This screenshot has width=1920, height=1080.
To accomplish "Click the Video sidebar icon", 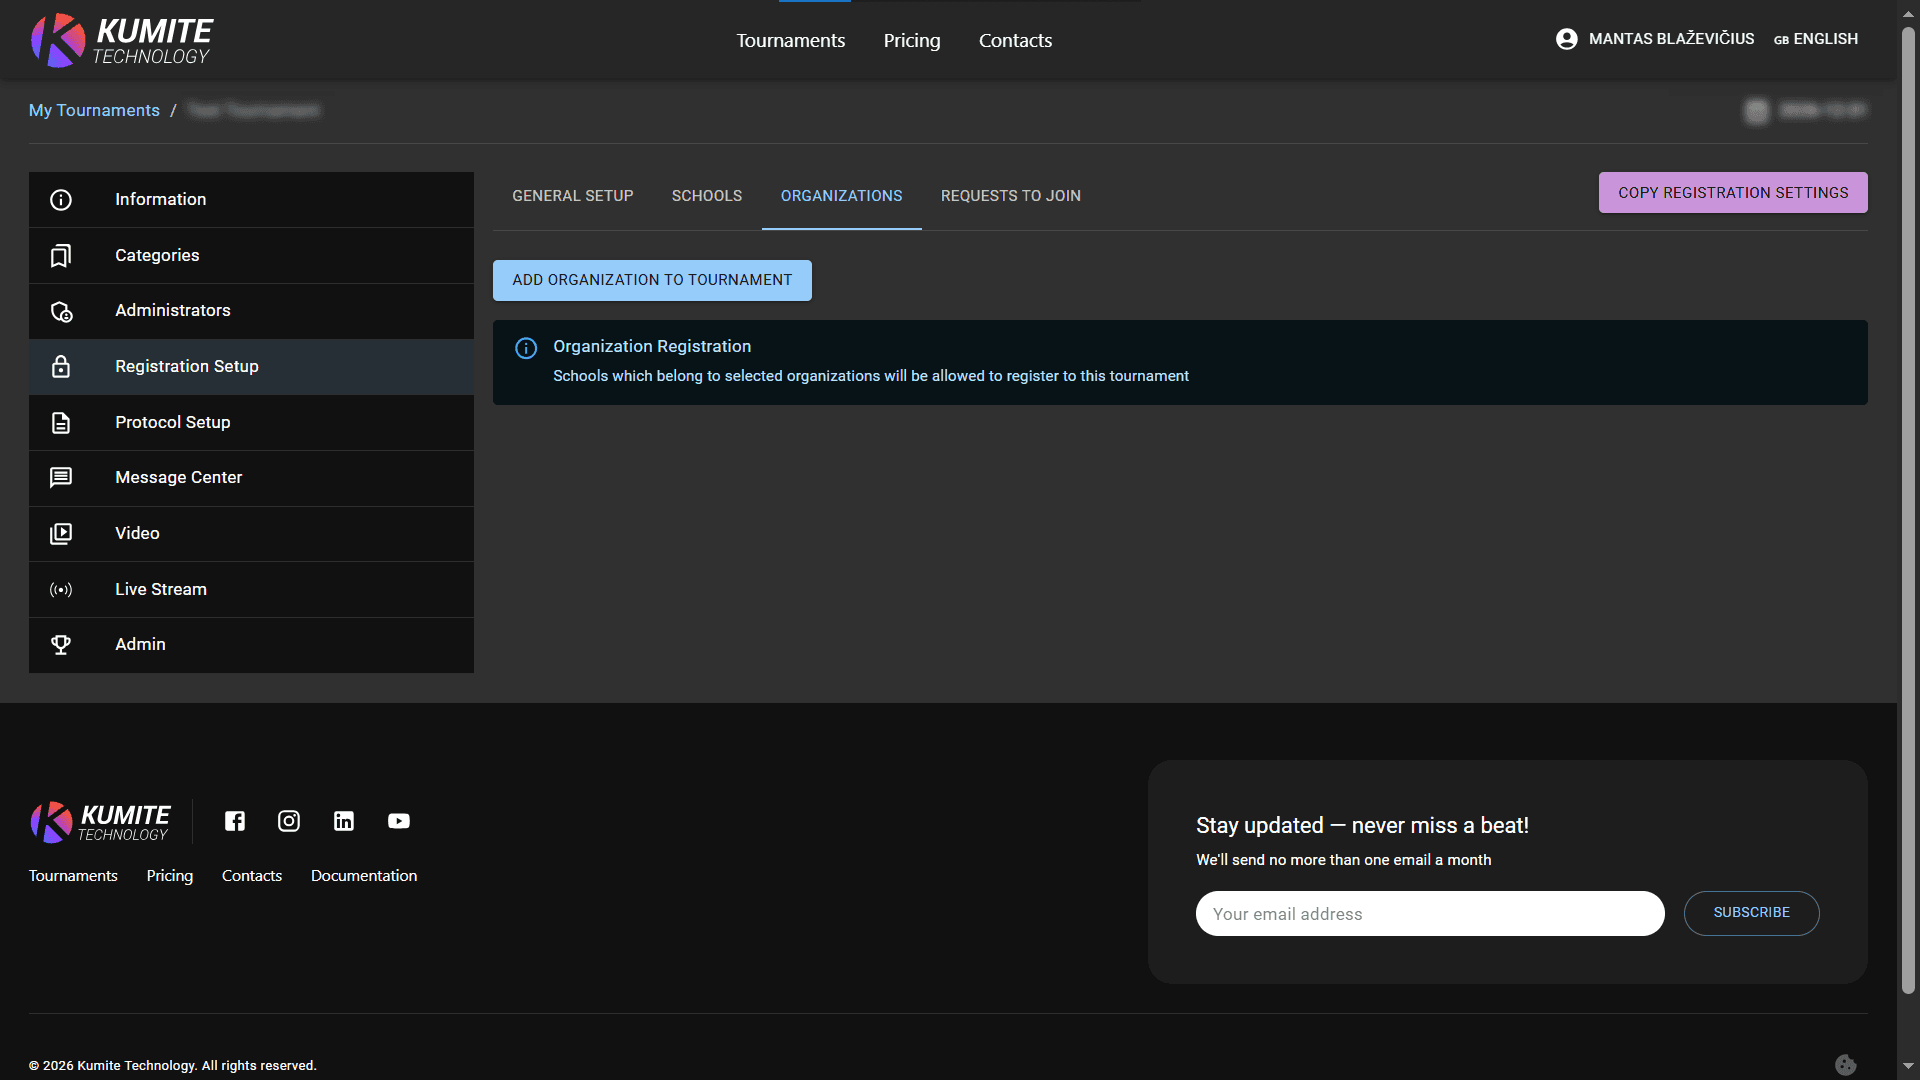I will tap(61, 533).
